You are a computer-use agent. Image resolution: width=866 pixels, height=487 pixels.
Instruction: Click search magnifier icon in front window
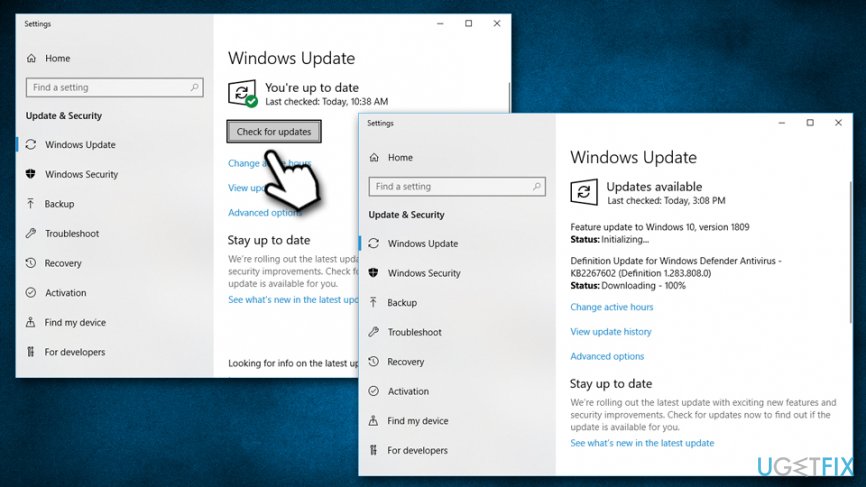point(537,187)
